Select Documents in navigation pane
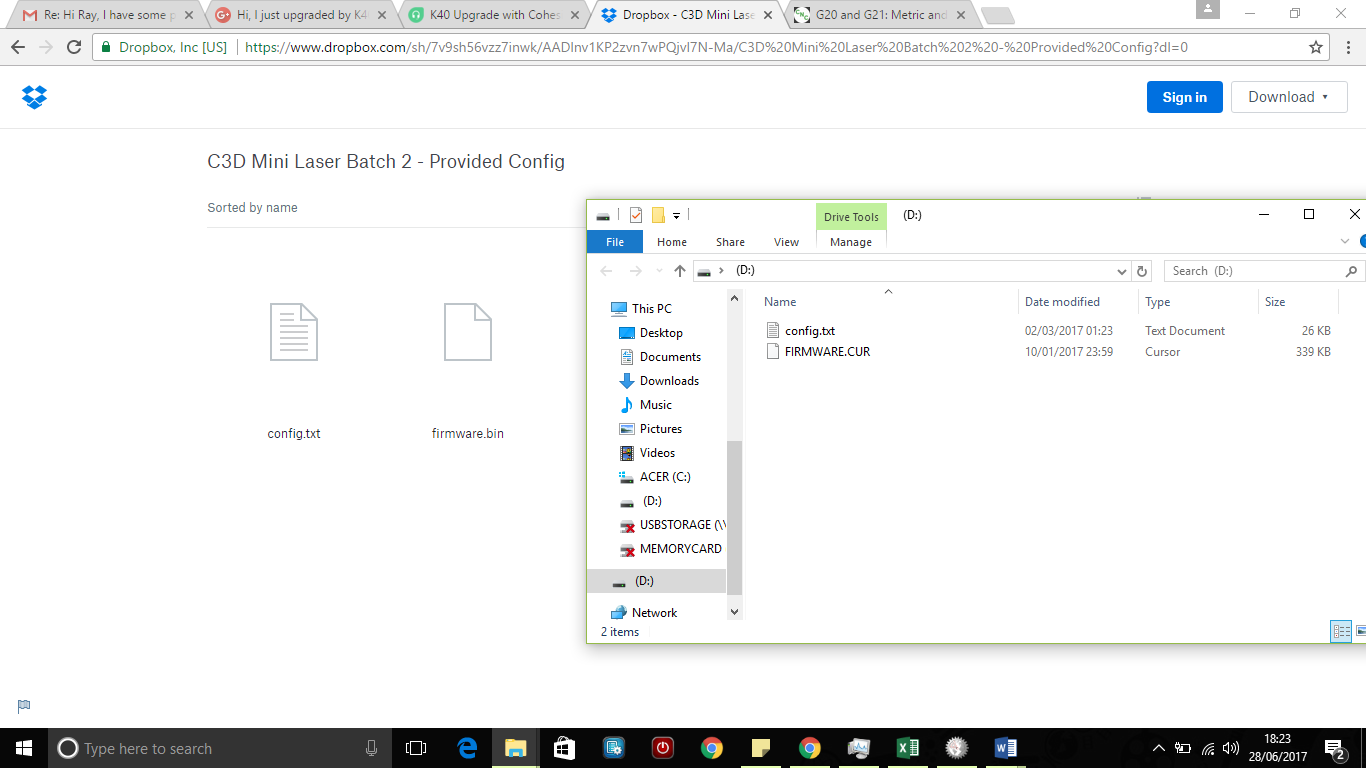 click(660, 357)
